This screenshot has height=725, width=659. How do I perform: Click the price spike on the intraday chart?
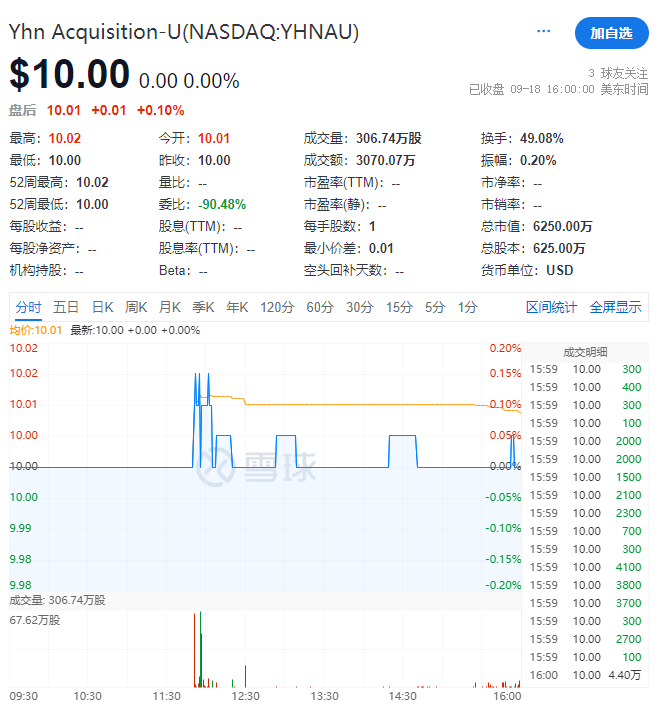196,376
